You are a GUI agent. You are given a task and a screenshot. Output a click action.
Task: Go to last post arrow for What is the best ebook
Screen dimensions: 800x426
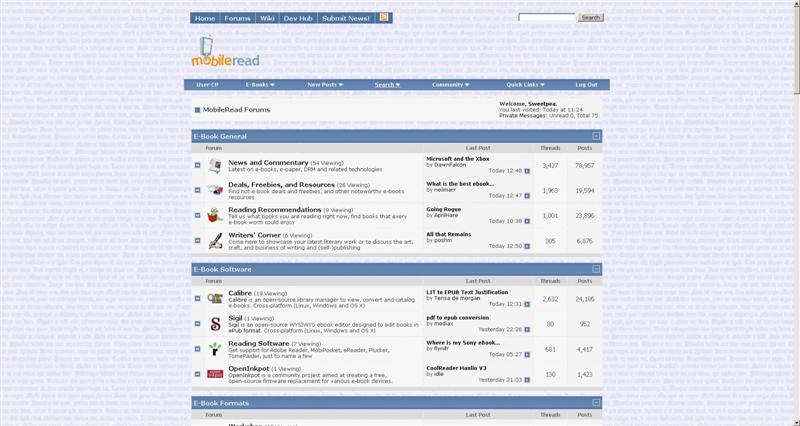click(527, 196)
